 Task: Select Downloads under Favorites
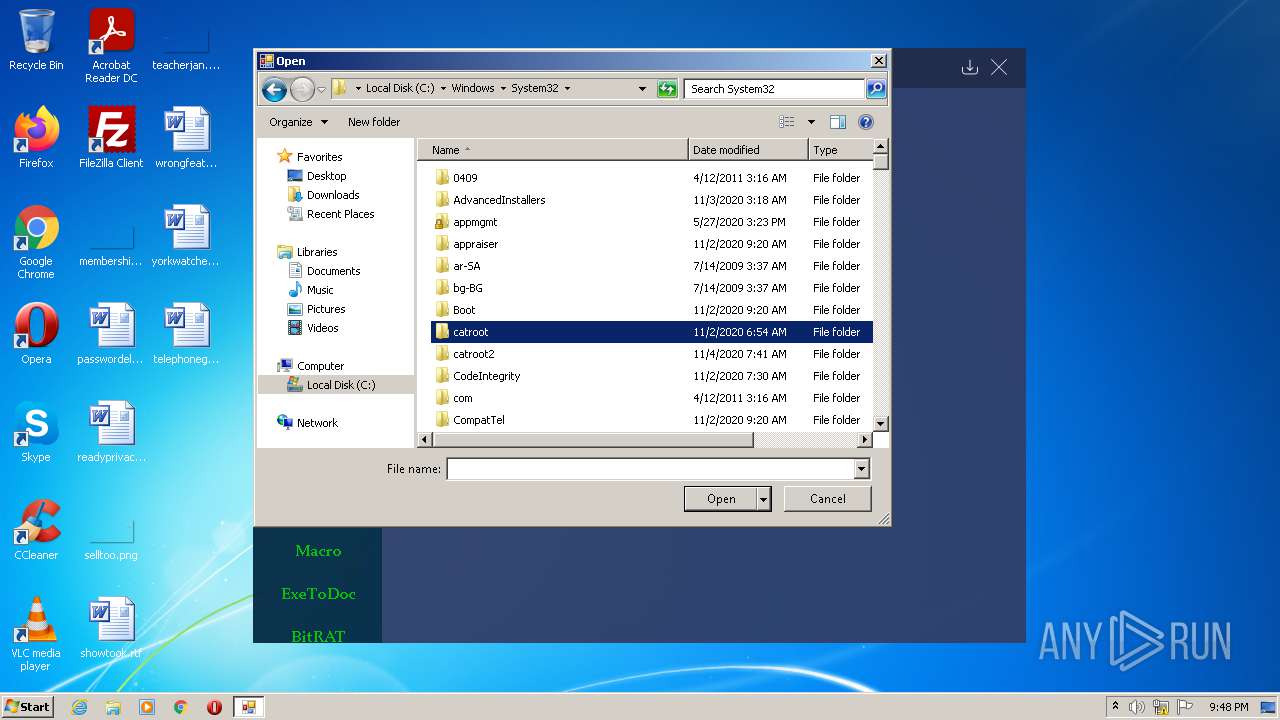333,195
